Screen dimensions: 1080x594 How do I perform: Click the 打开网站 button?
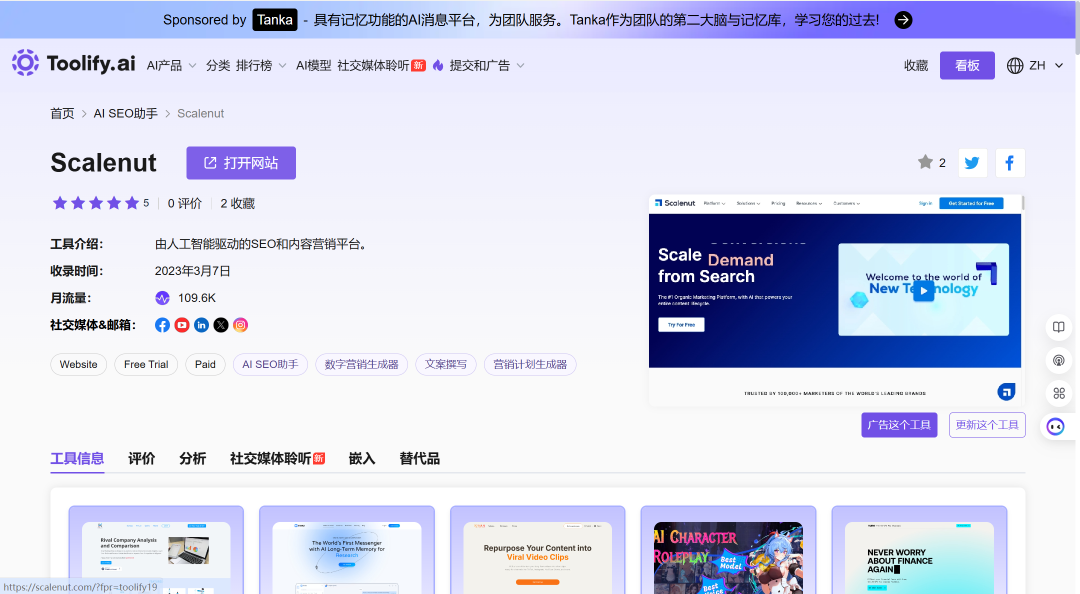(x=241, y=163)
